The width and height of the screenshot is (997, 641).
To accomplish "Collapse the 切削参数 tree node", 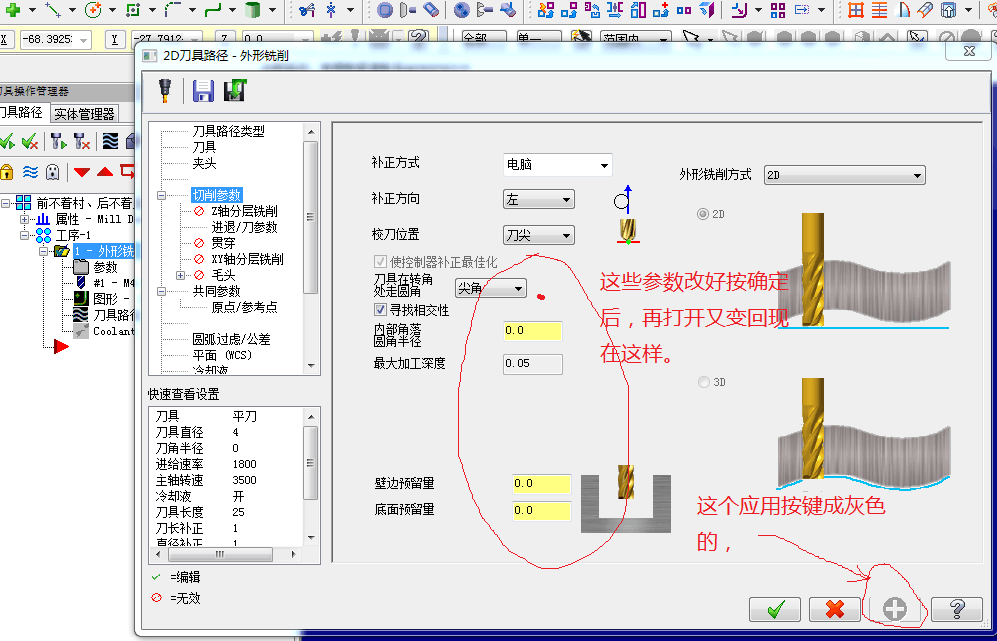I will pos(162,196).
